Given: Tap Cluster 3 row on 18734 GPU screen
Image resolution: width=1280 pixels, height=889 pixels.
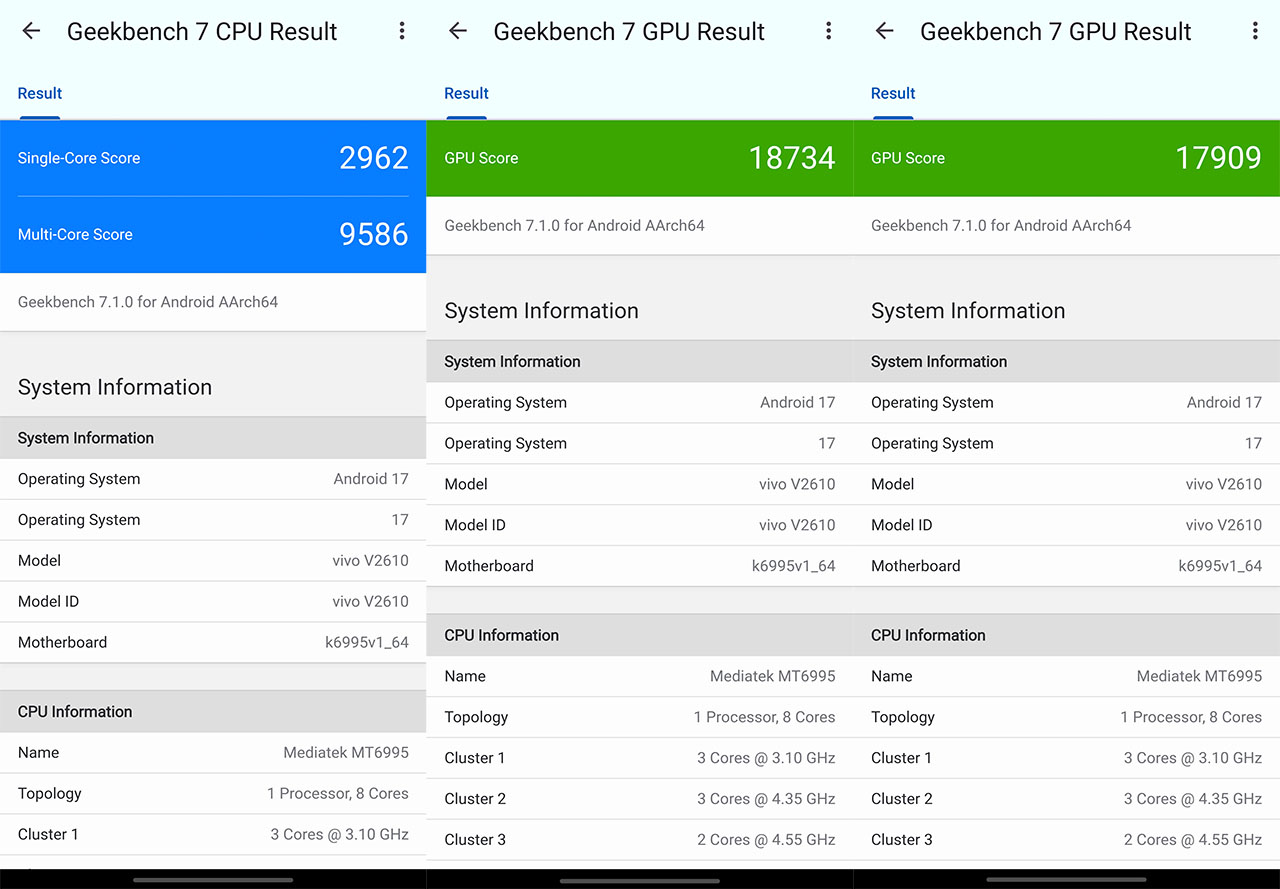Looking at the screenshot, I should (x=640, y=840).
